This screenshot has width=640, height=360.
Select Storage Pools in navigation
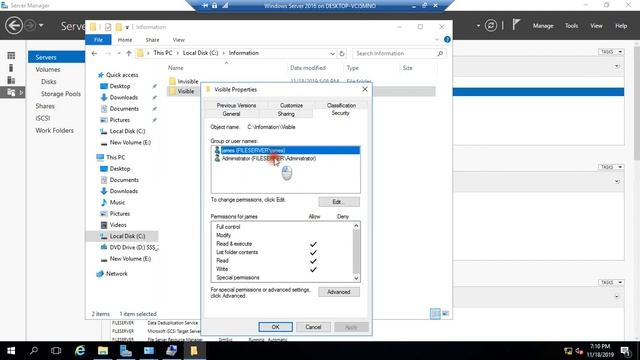[61, 94]
